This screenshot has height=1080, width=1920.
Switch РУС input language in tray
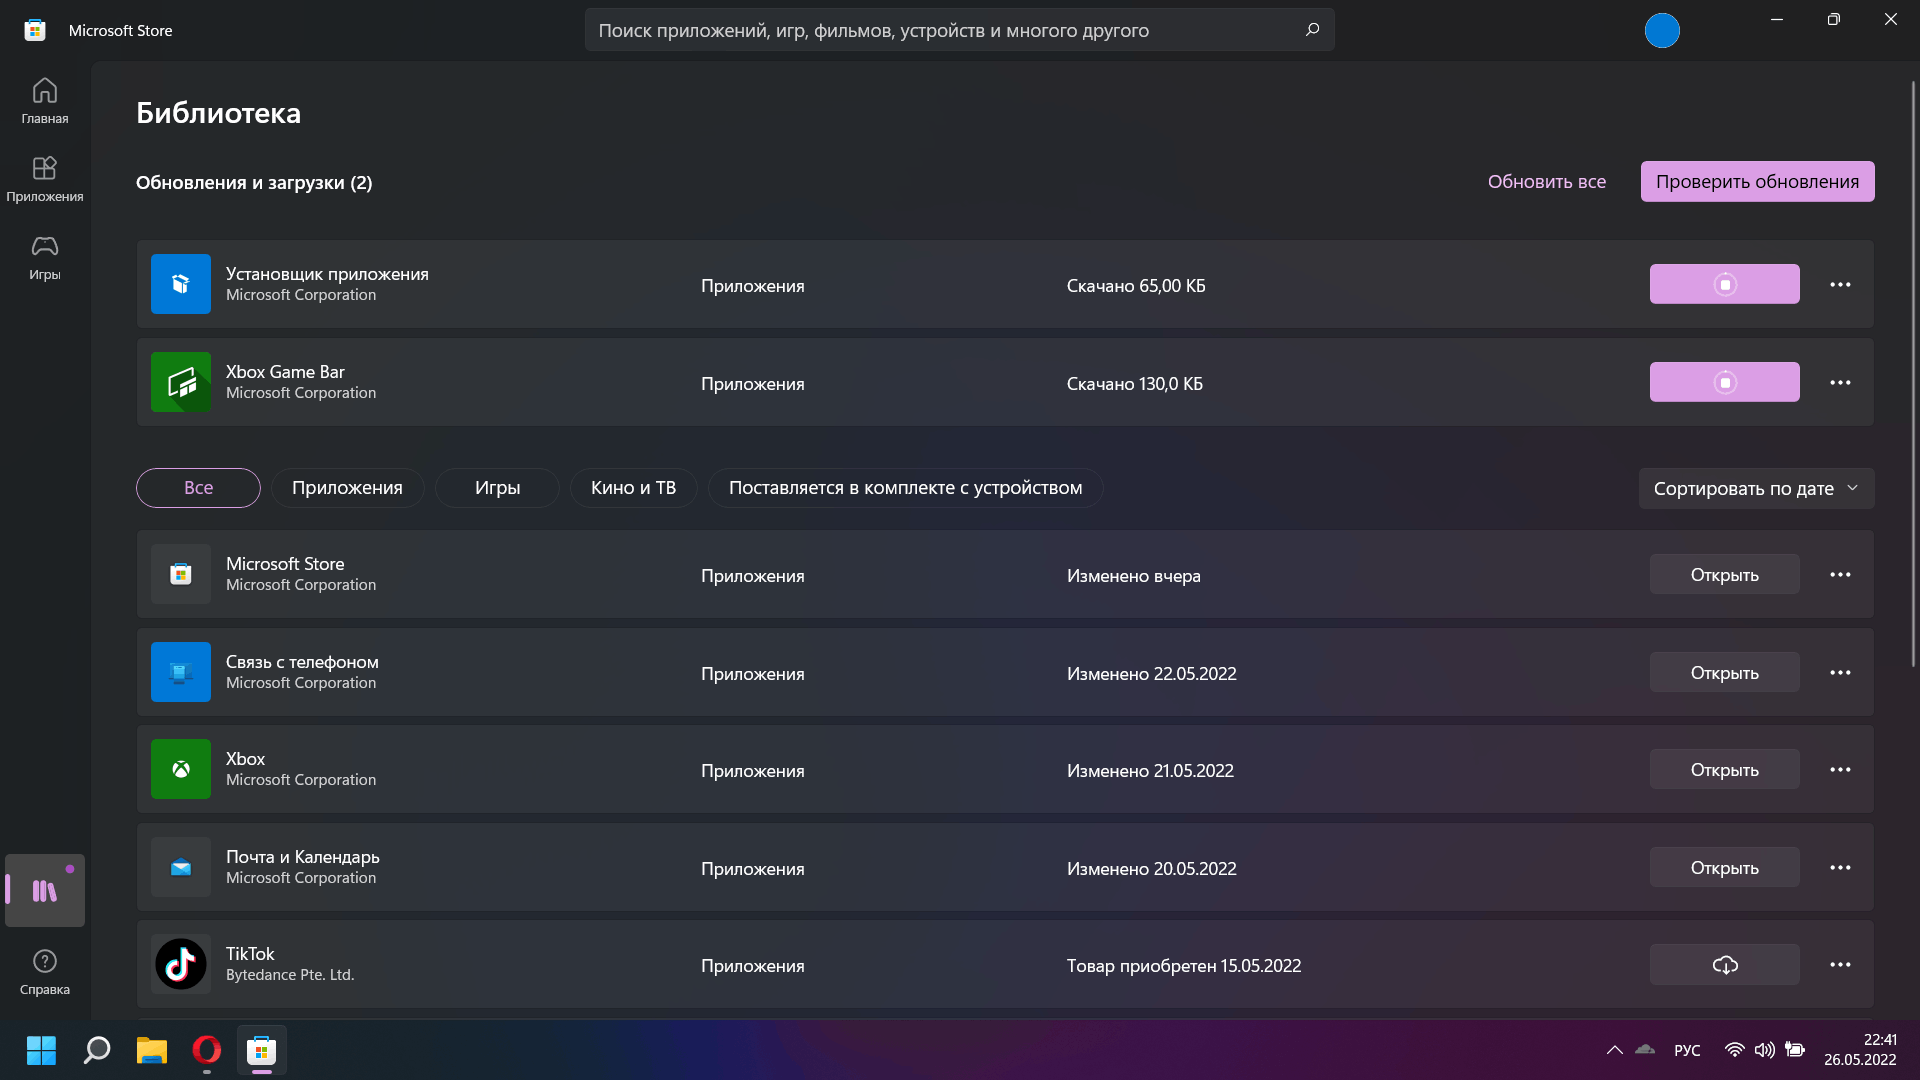pyautogui.click(x=1687, y=1049)
